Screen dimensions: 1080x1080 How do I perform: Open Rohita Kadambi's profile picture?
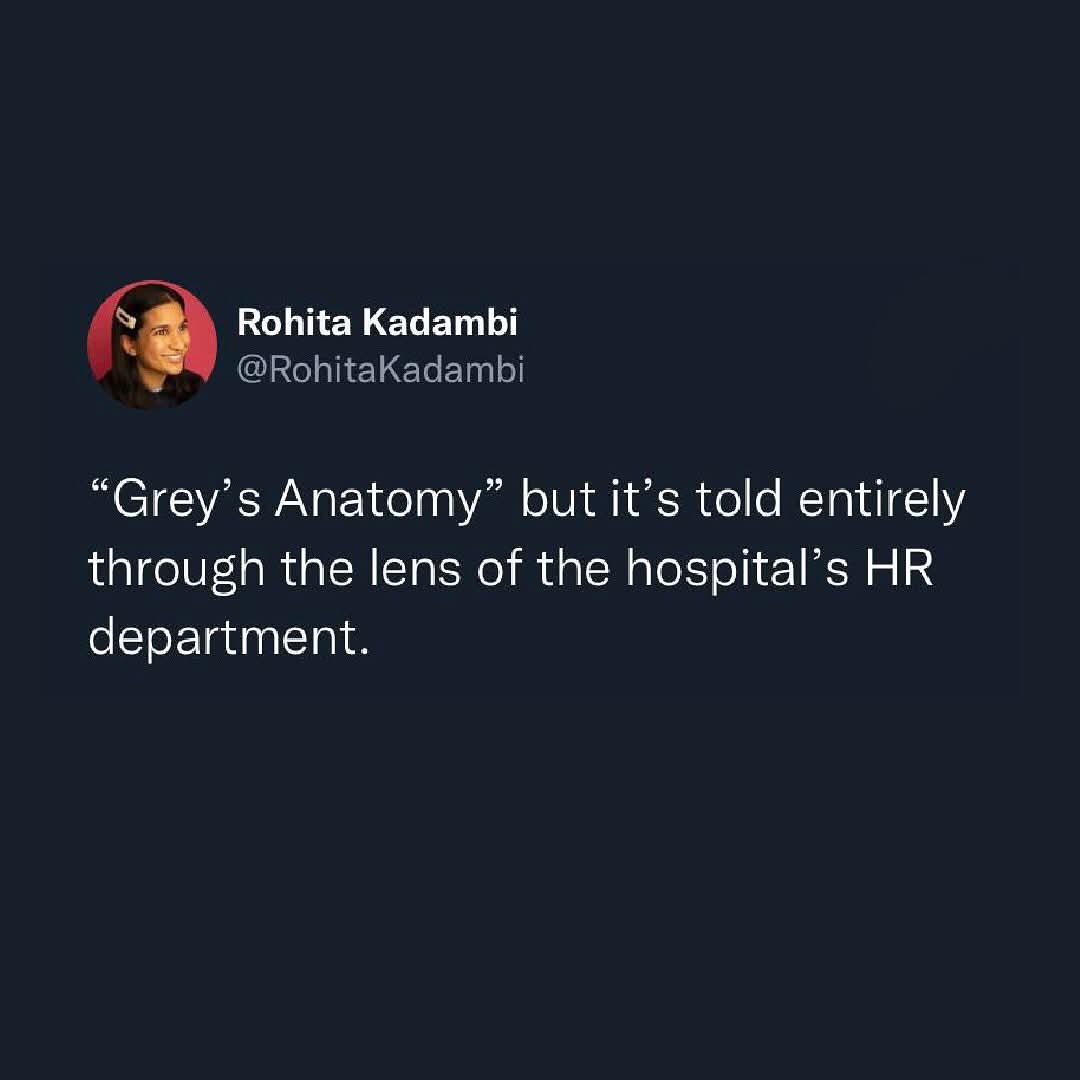coord(152,345)
